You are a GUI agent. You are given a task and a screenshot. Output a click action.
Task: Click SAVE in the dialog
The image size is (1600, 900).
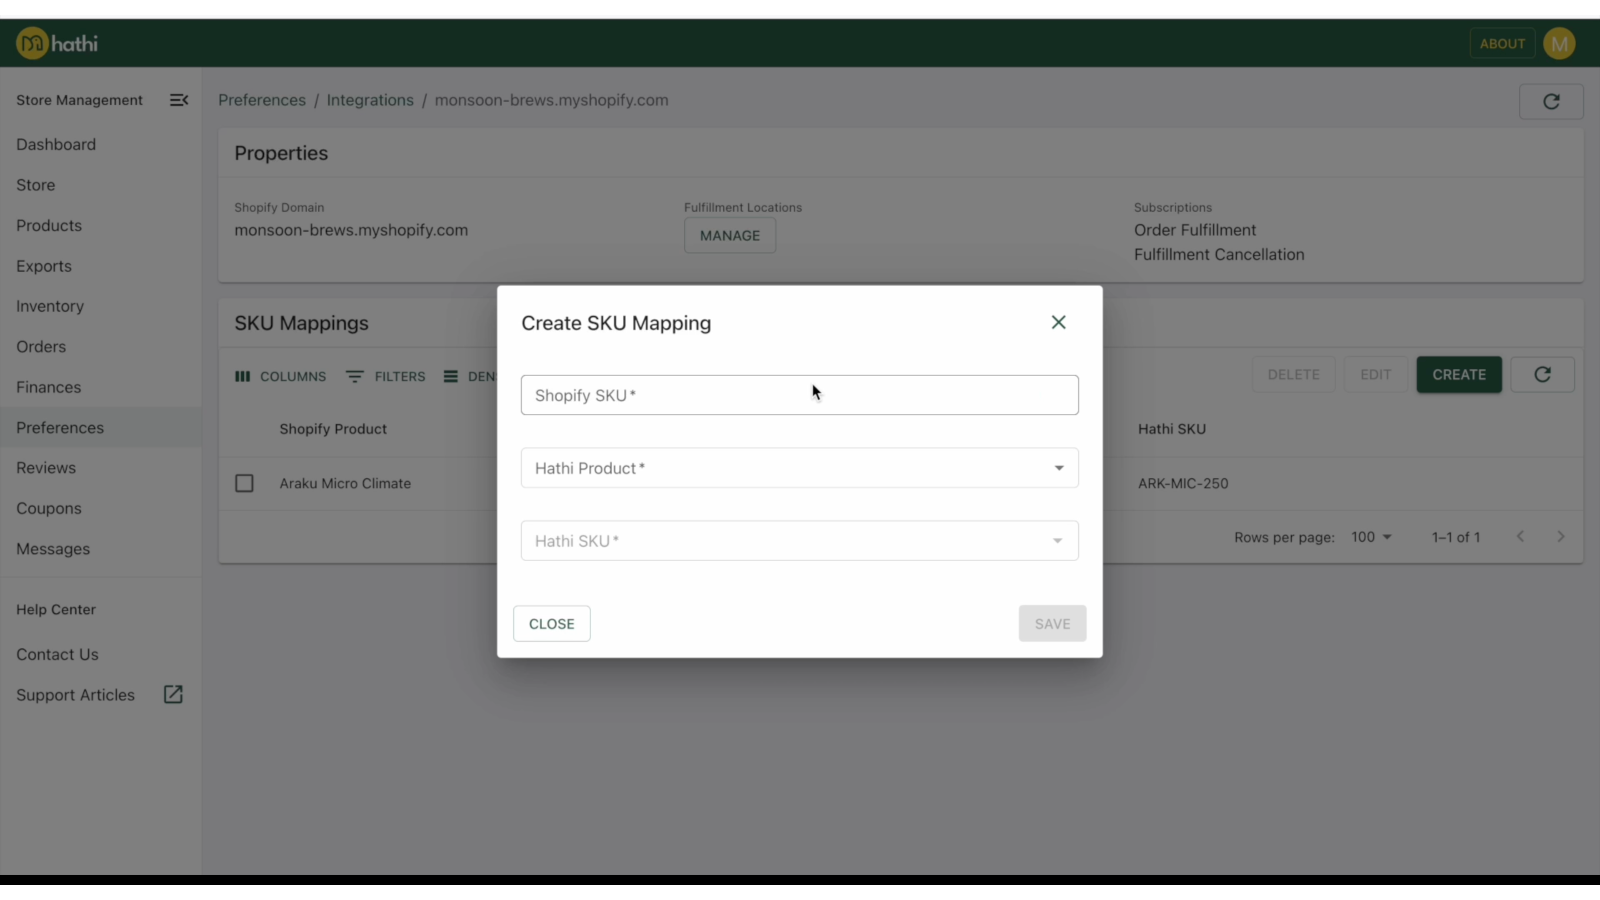pyautogui.click(x=1052, y=623)
